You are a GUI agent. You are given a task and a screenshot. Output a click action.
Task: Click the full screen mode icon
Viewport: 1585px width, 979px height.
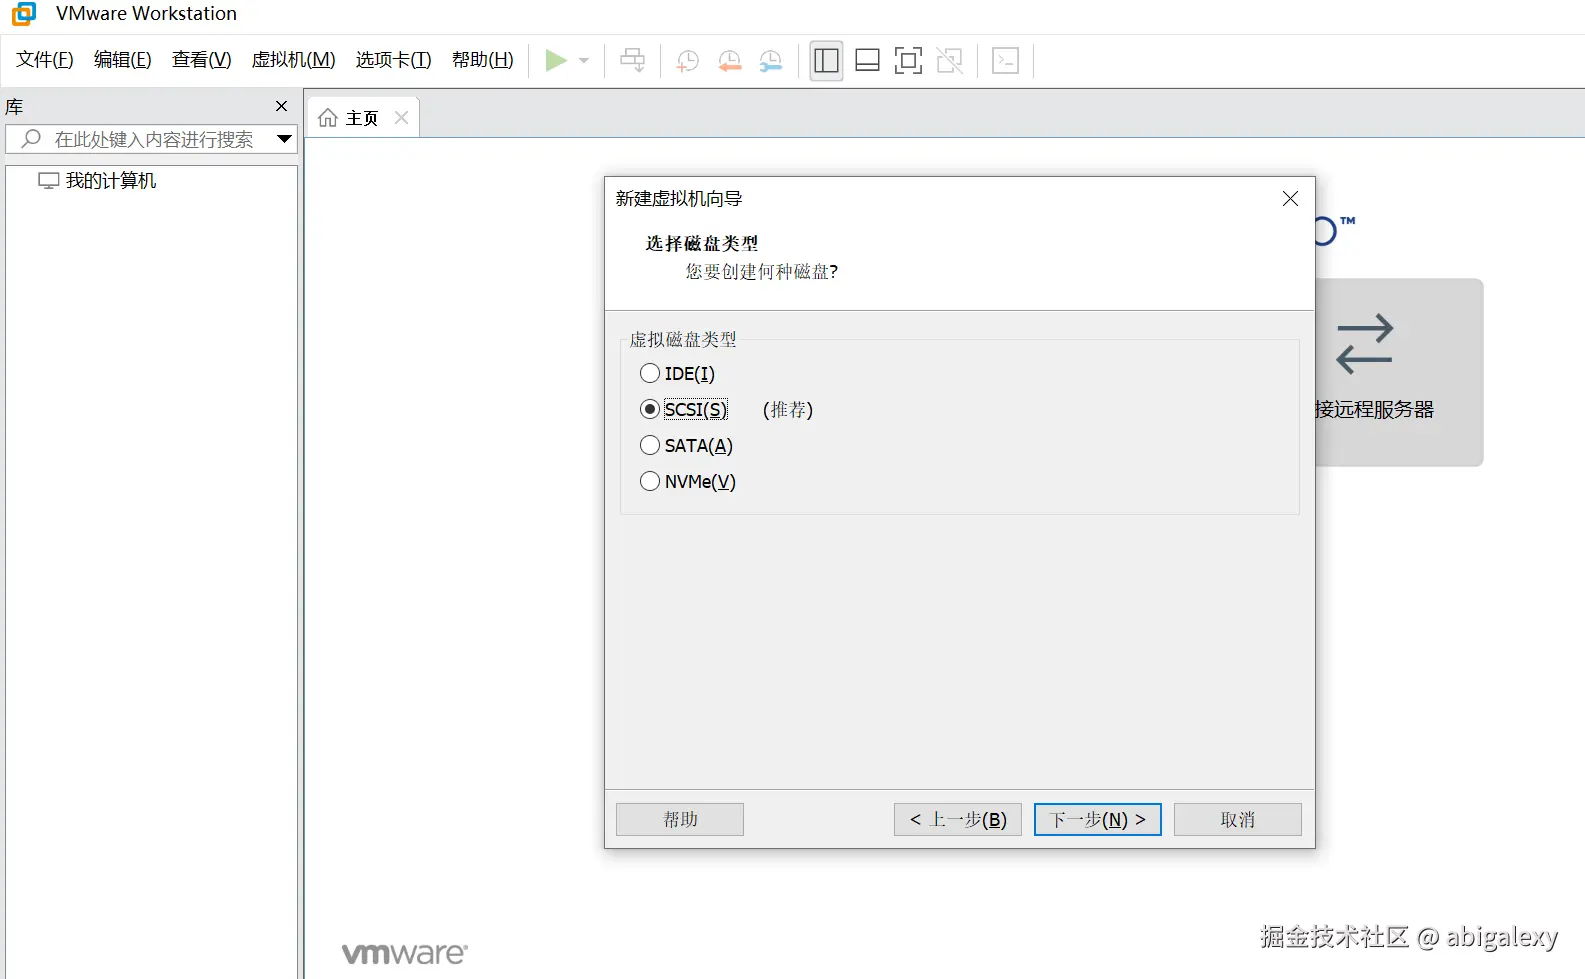pos(908,60)
